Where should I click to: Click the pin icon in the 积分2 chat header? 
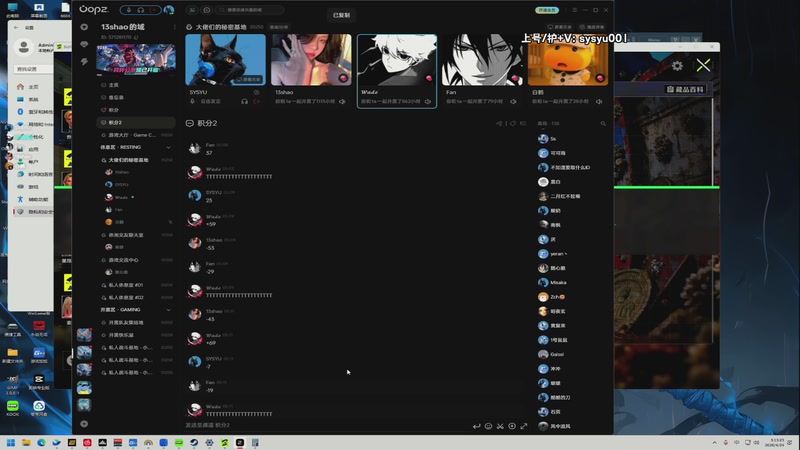point(513,123)
